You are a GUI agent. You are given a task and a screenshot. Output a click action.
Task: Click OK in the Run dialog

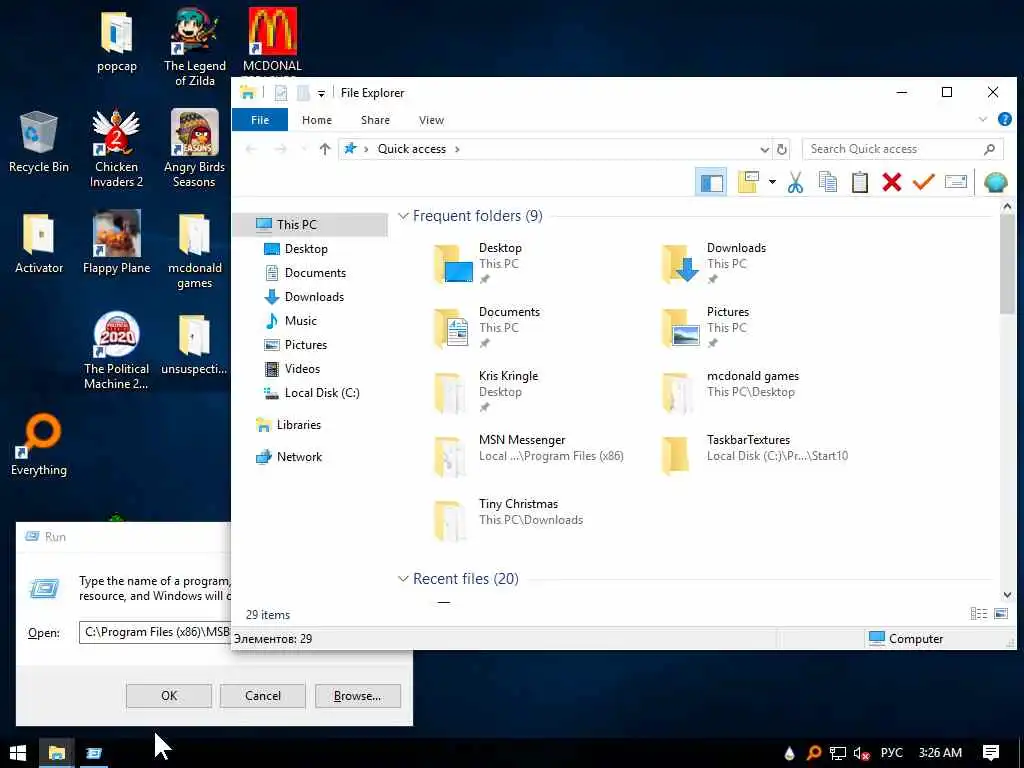[169, 696]
